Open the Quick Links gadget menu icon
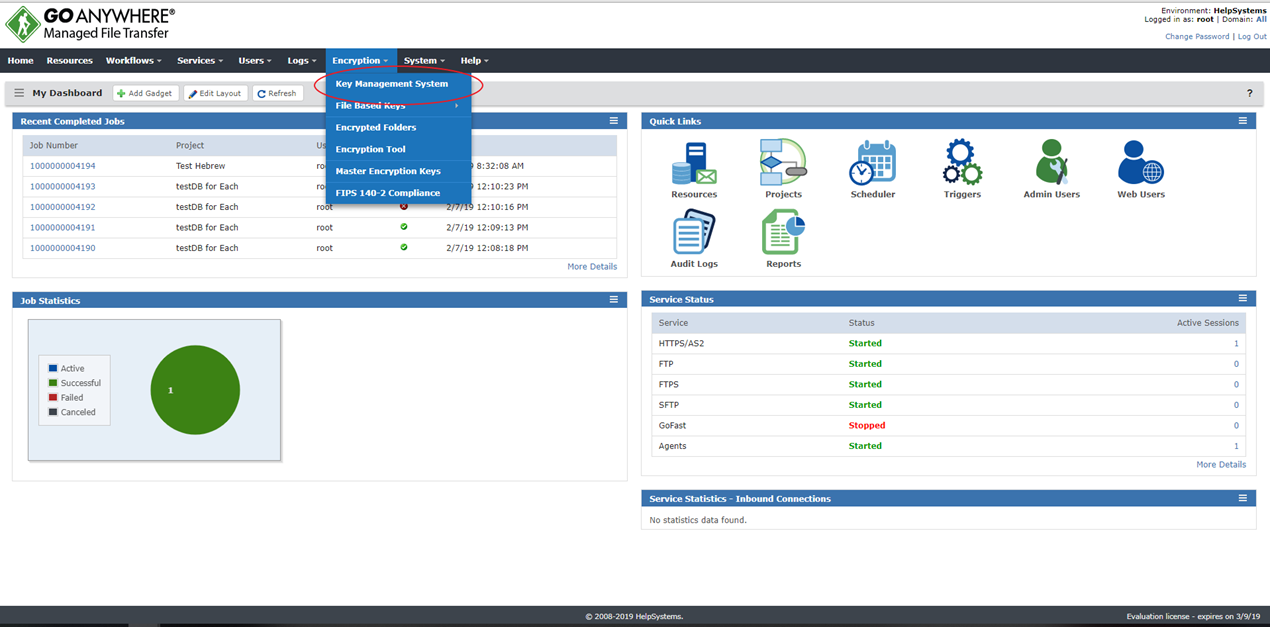The image size is (1270, 627). [x=1243, y=121]
